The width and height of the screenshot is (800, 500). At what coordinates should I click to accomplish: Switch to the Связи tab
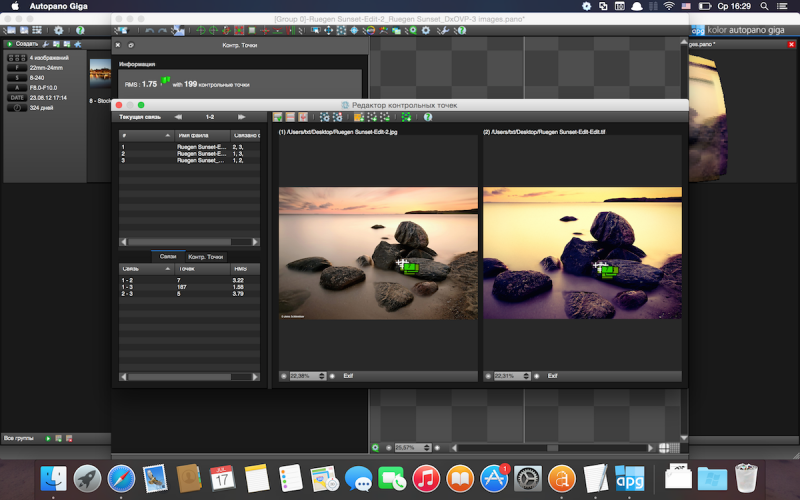click(167, 257)
